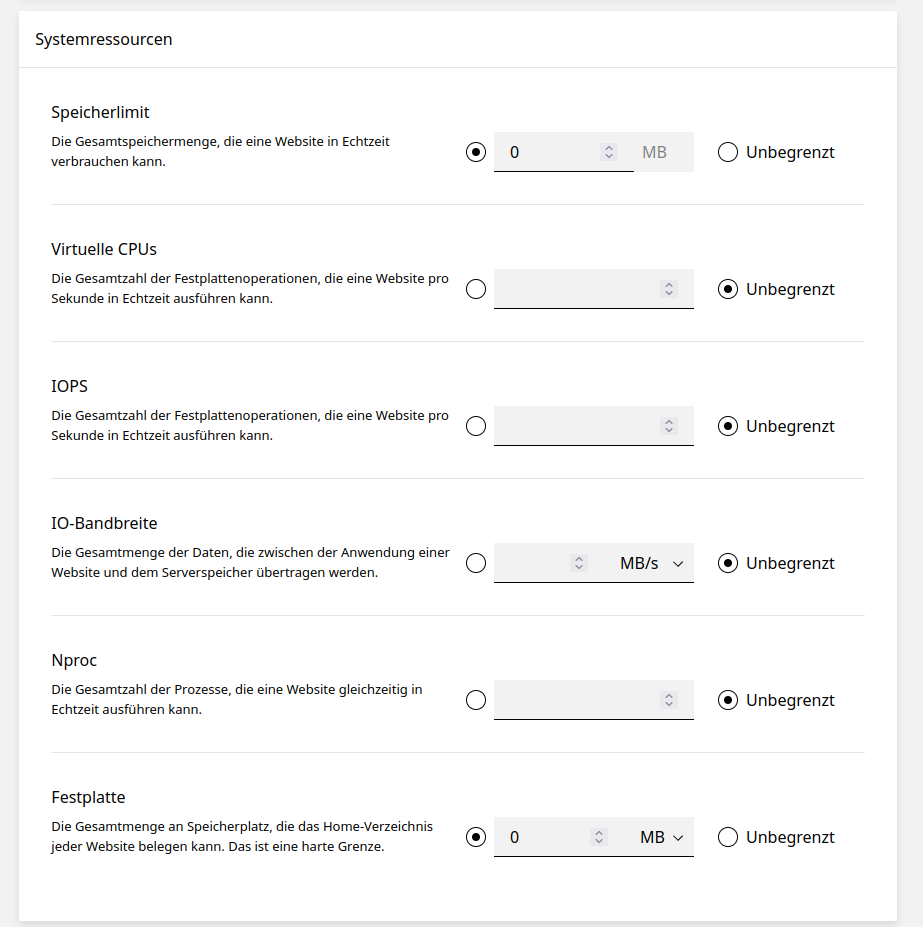Click the IOPS stepper up arrow
This screenshot has width=923, height=927.
(x=668, y=422)
